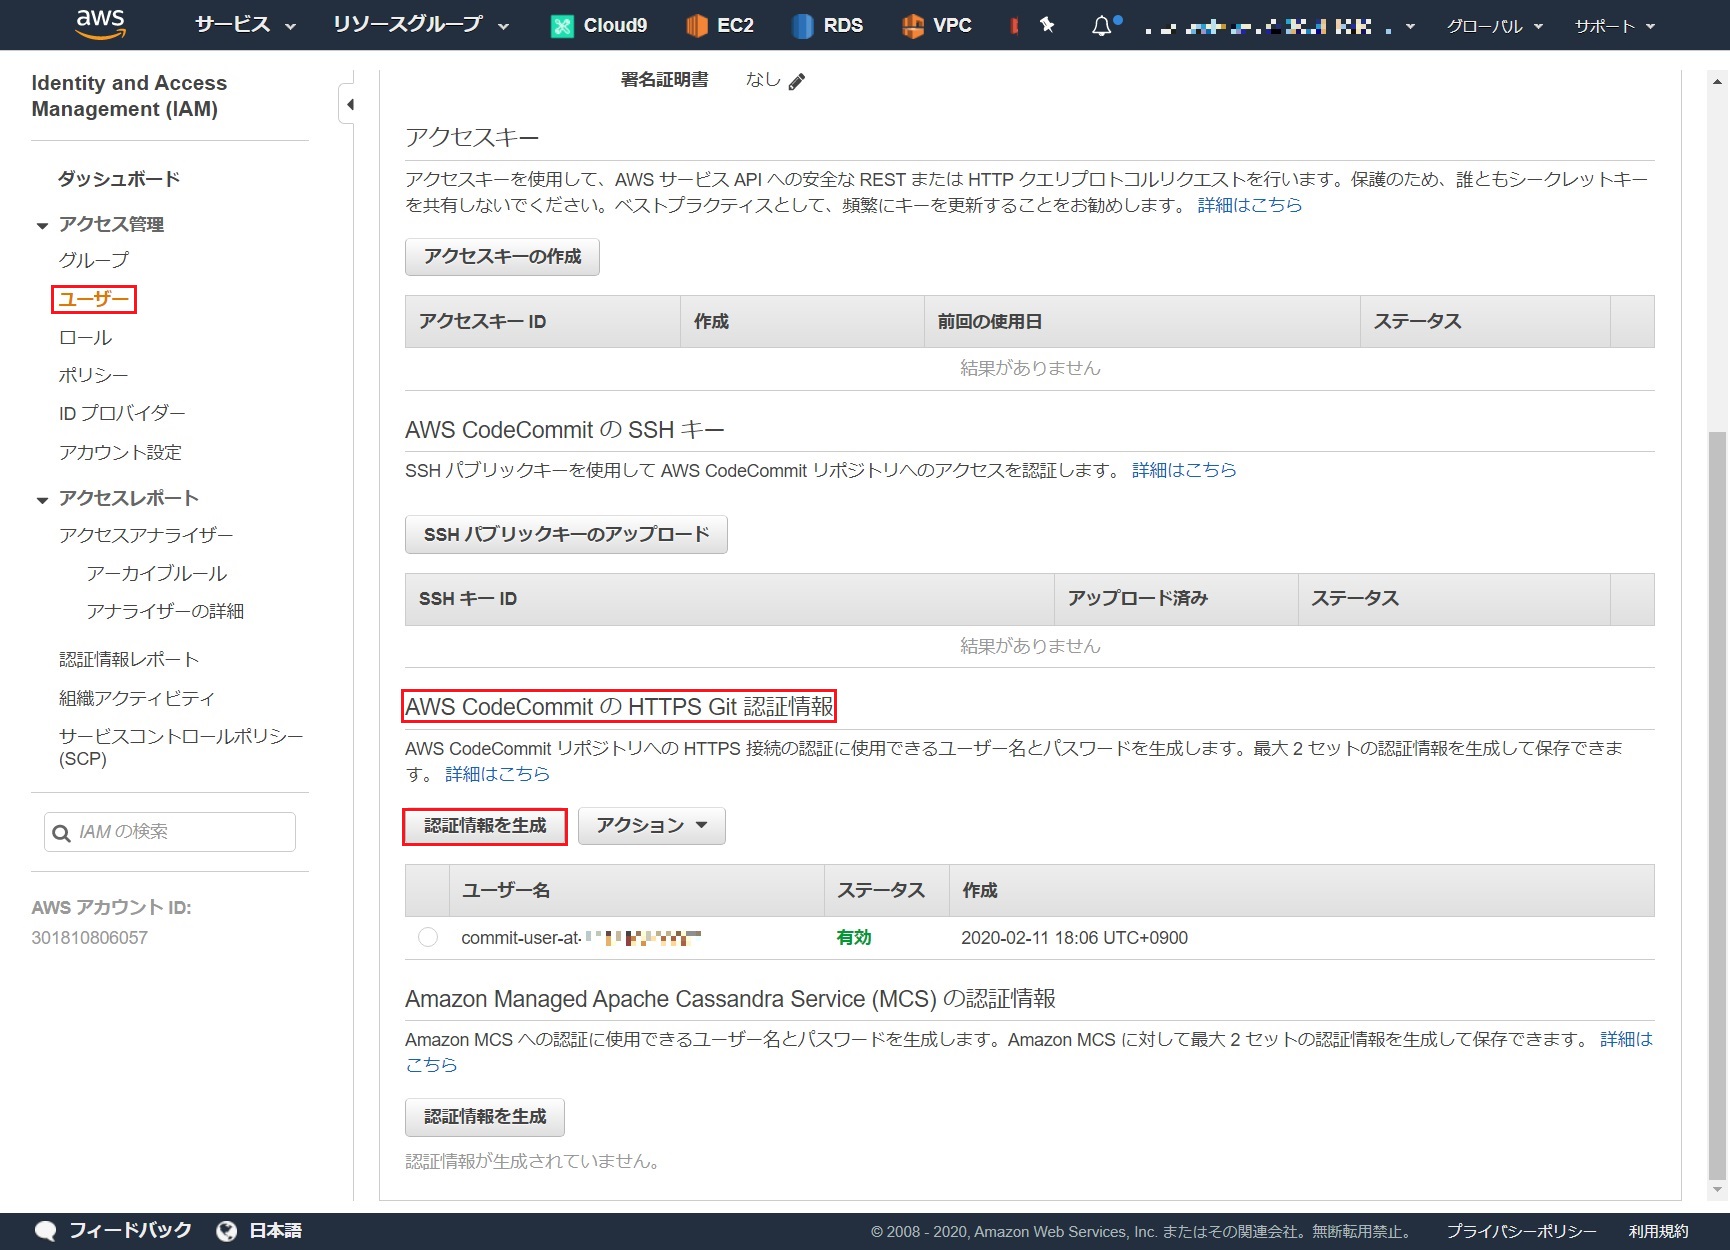1730x1250 pixels.
Task: Click the IAM の検索 search field
Action: [x=180, y=832]
